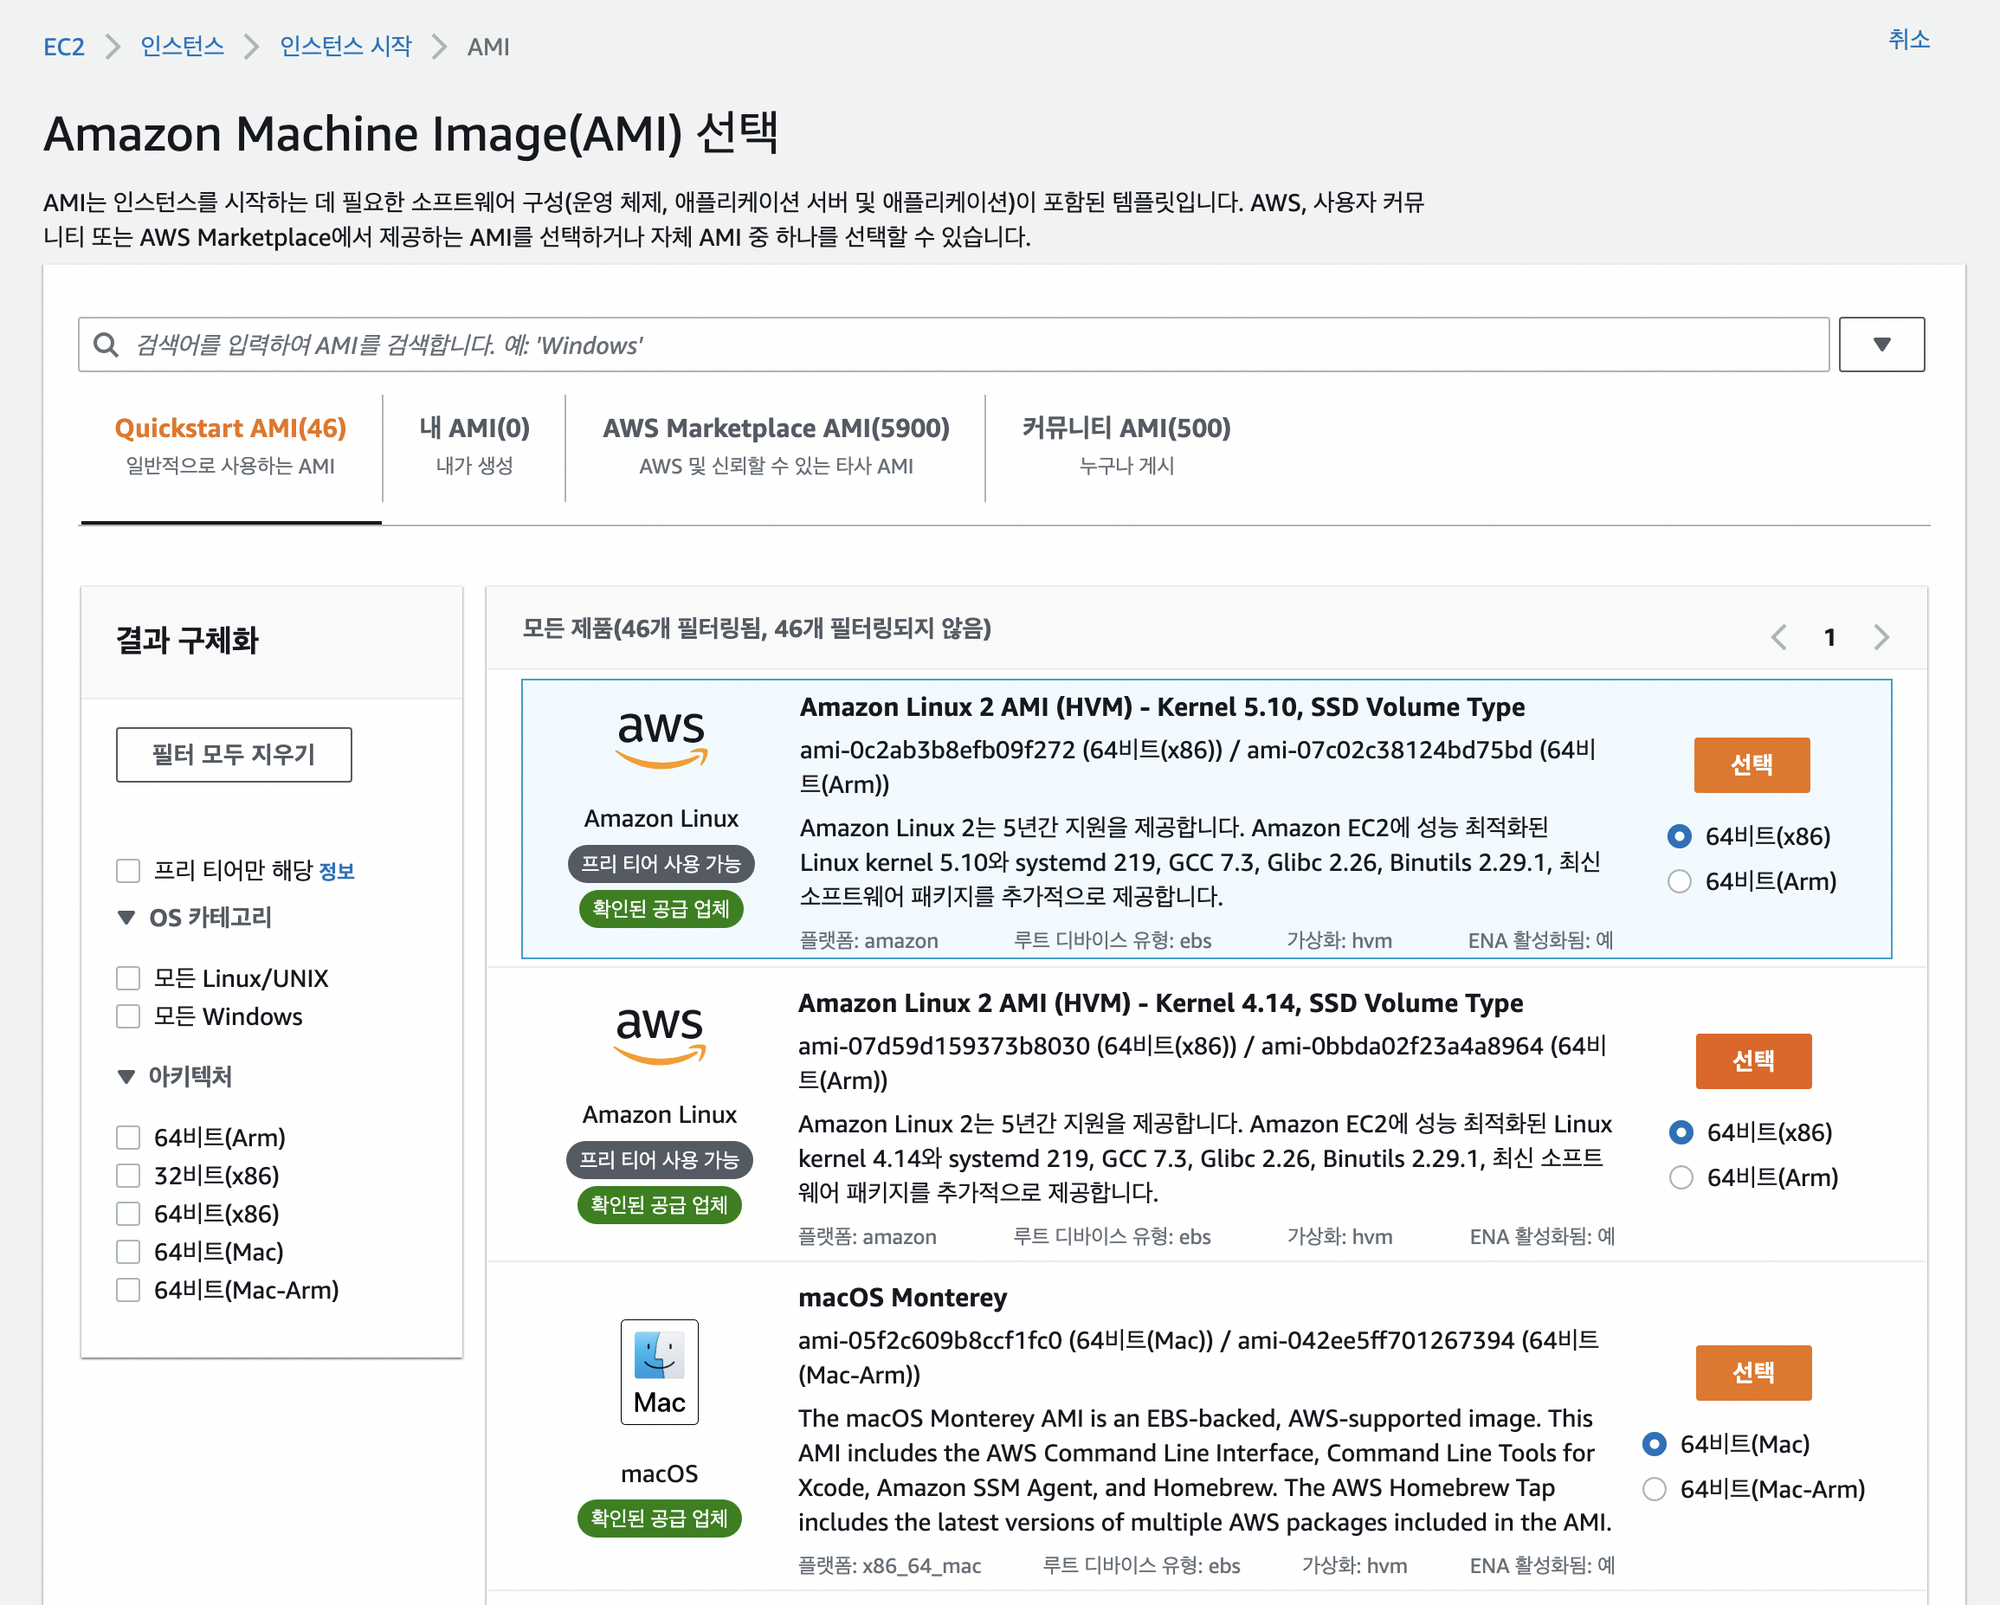Open the dropdown next to search box
Image resolution: width=2000 pixels, height=1605 pixels.
click(x=1881, y=345)
